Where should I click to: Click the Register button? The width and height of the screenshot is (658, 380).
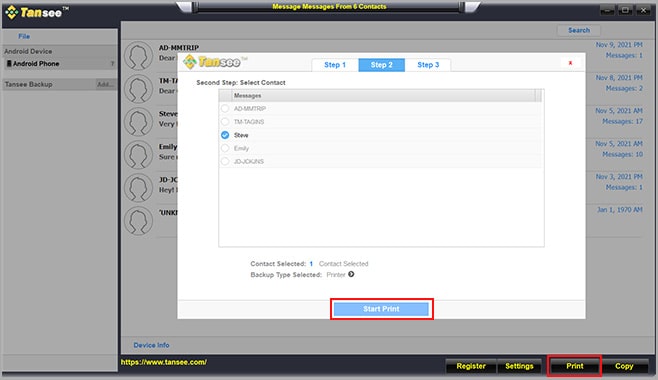tap(471, 366)
